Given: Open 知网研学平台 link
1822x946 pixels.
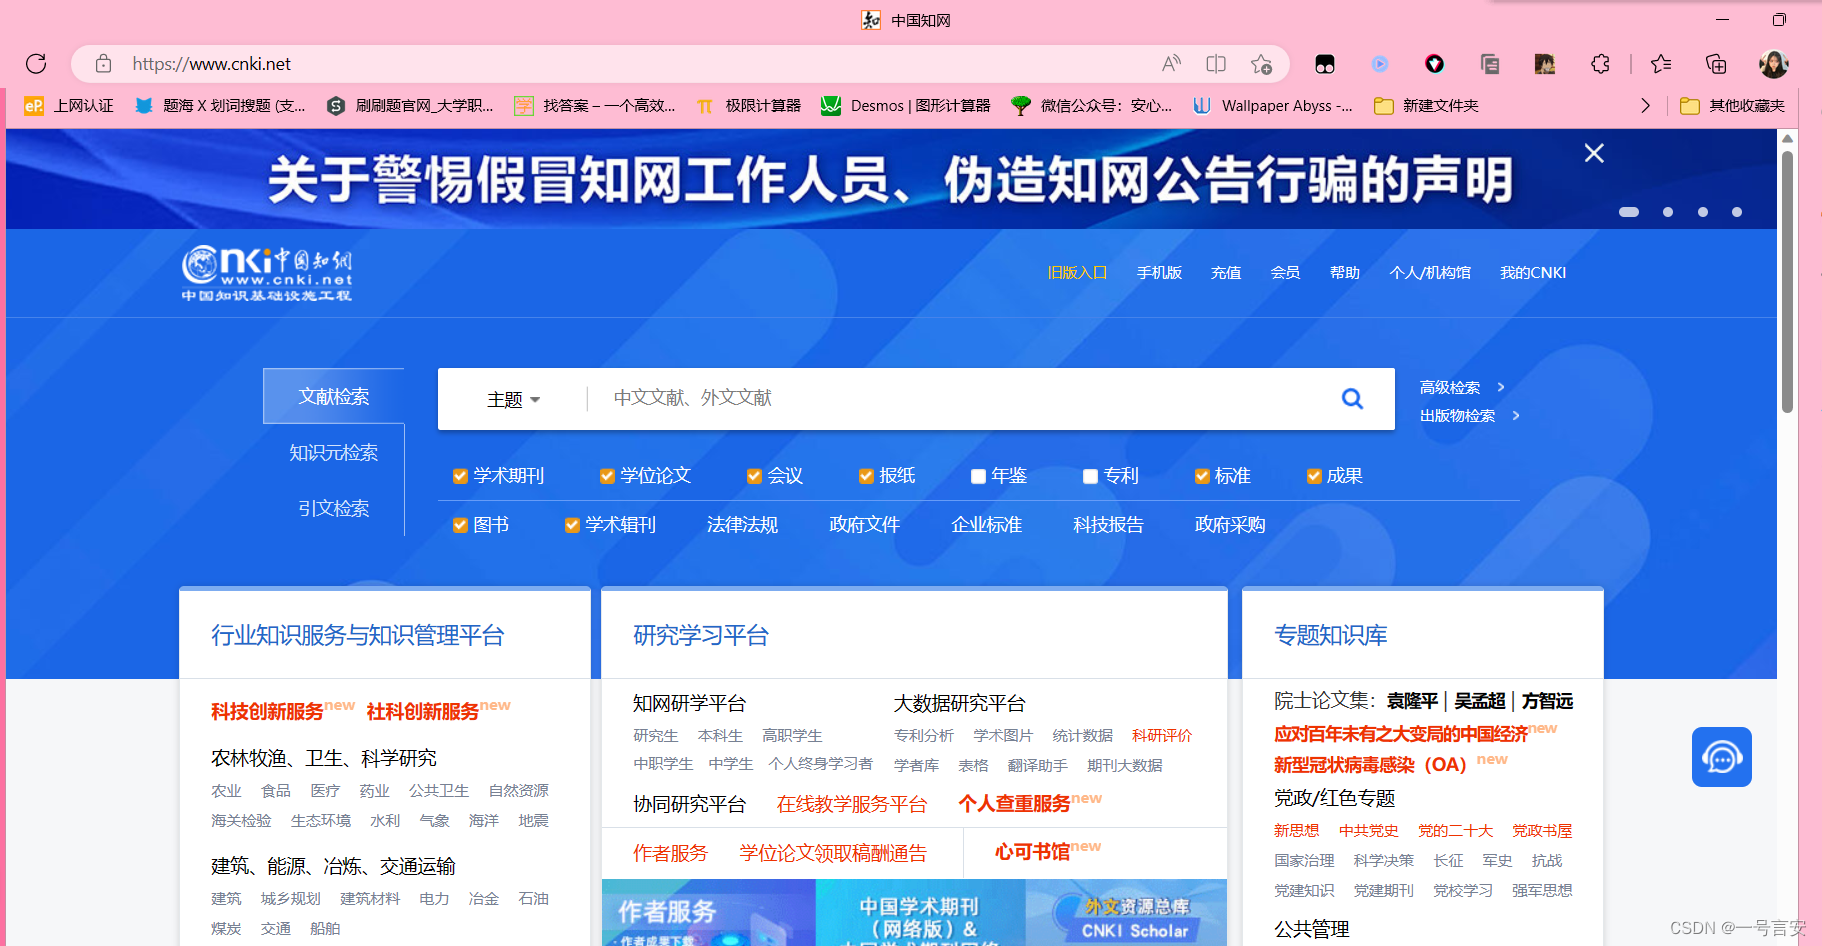Looking at the screenshot, I should tap(689, 703).
